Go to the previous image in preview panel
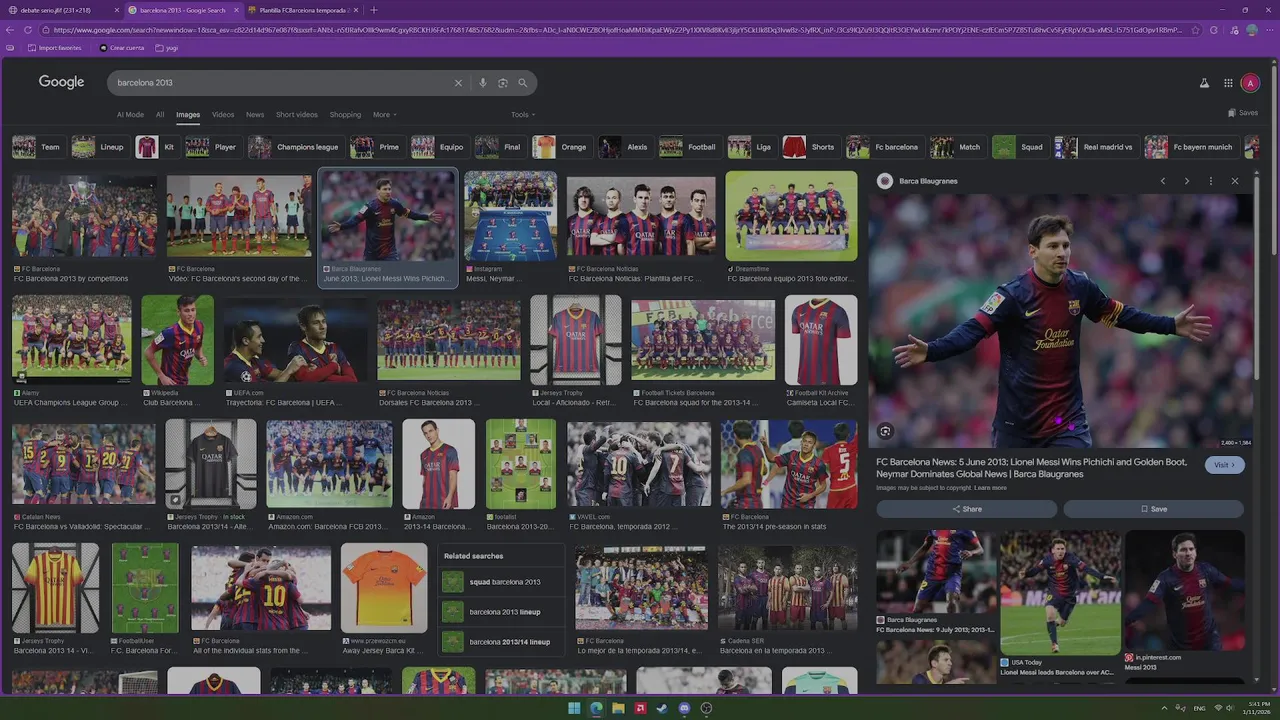The image size is (1280, 720). coord(1163,181)
